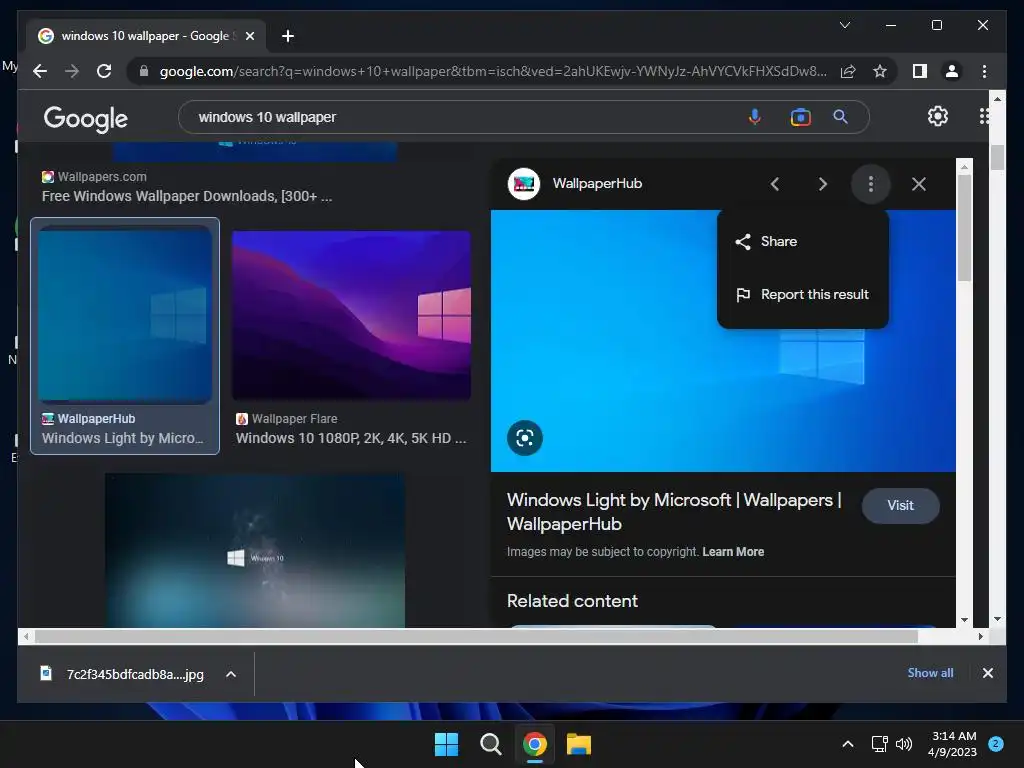The image size is (1024, 768).
Task: Open Google apps grid
Action: coord(984,116)
